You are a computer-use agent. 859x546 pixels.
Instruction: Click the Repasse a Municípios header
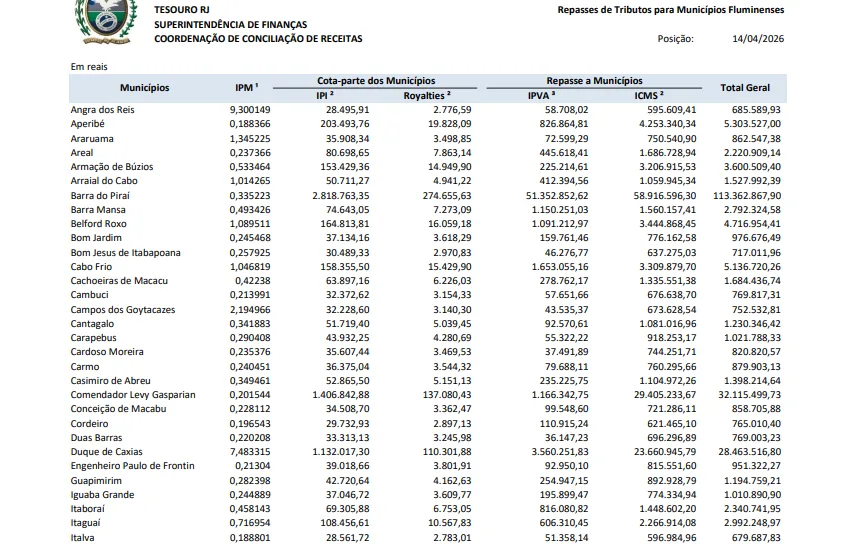click(x=594, y=80)
